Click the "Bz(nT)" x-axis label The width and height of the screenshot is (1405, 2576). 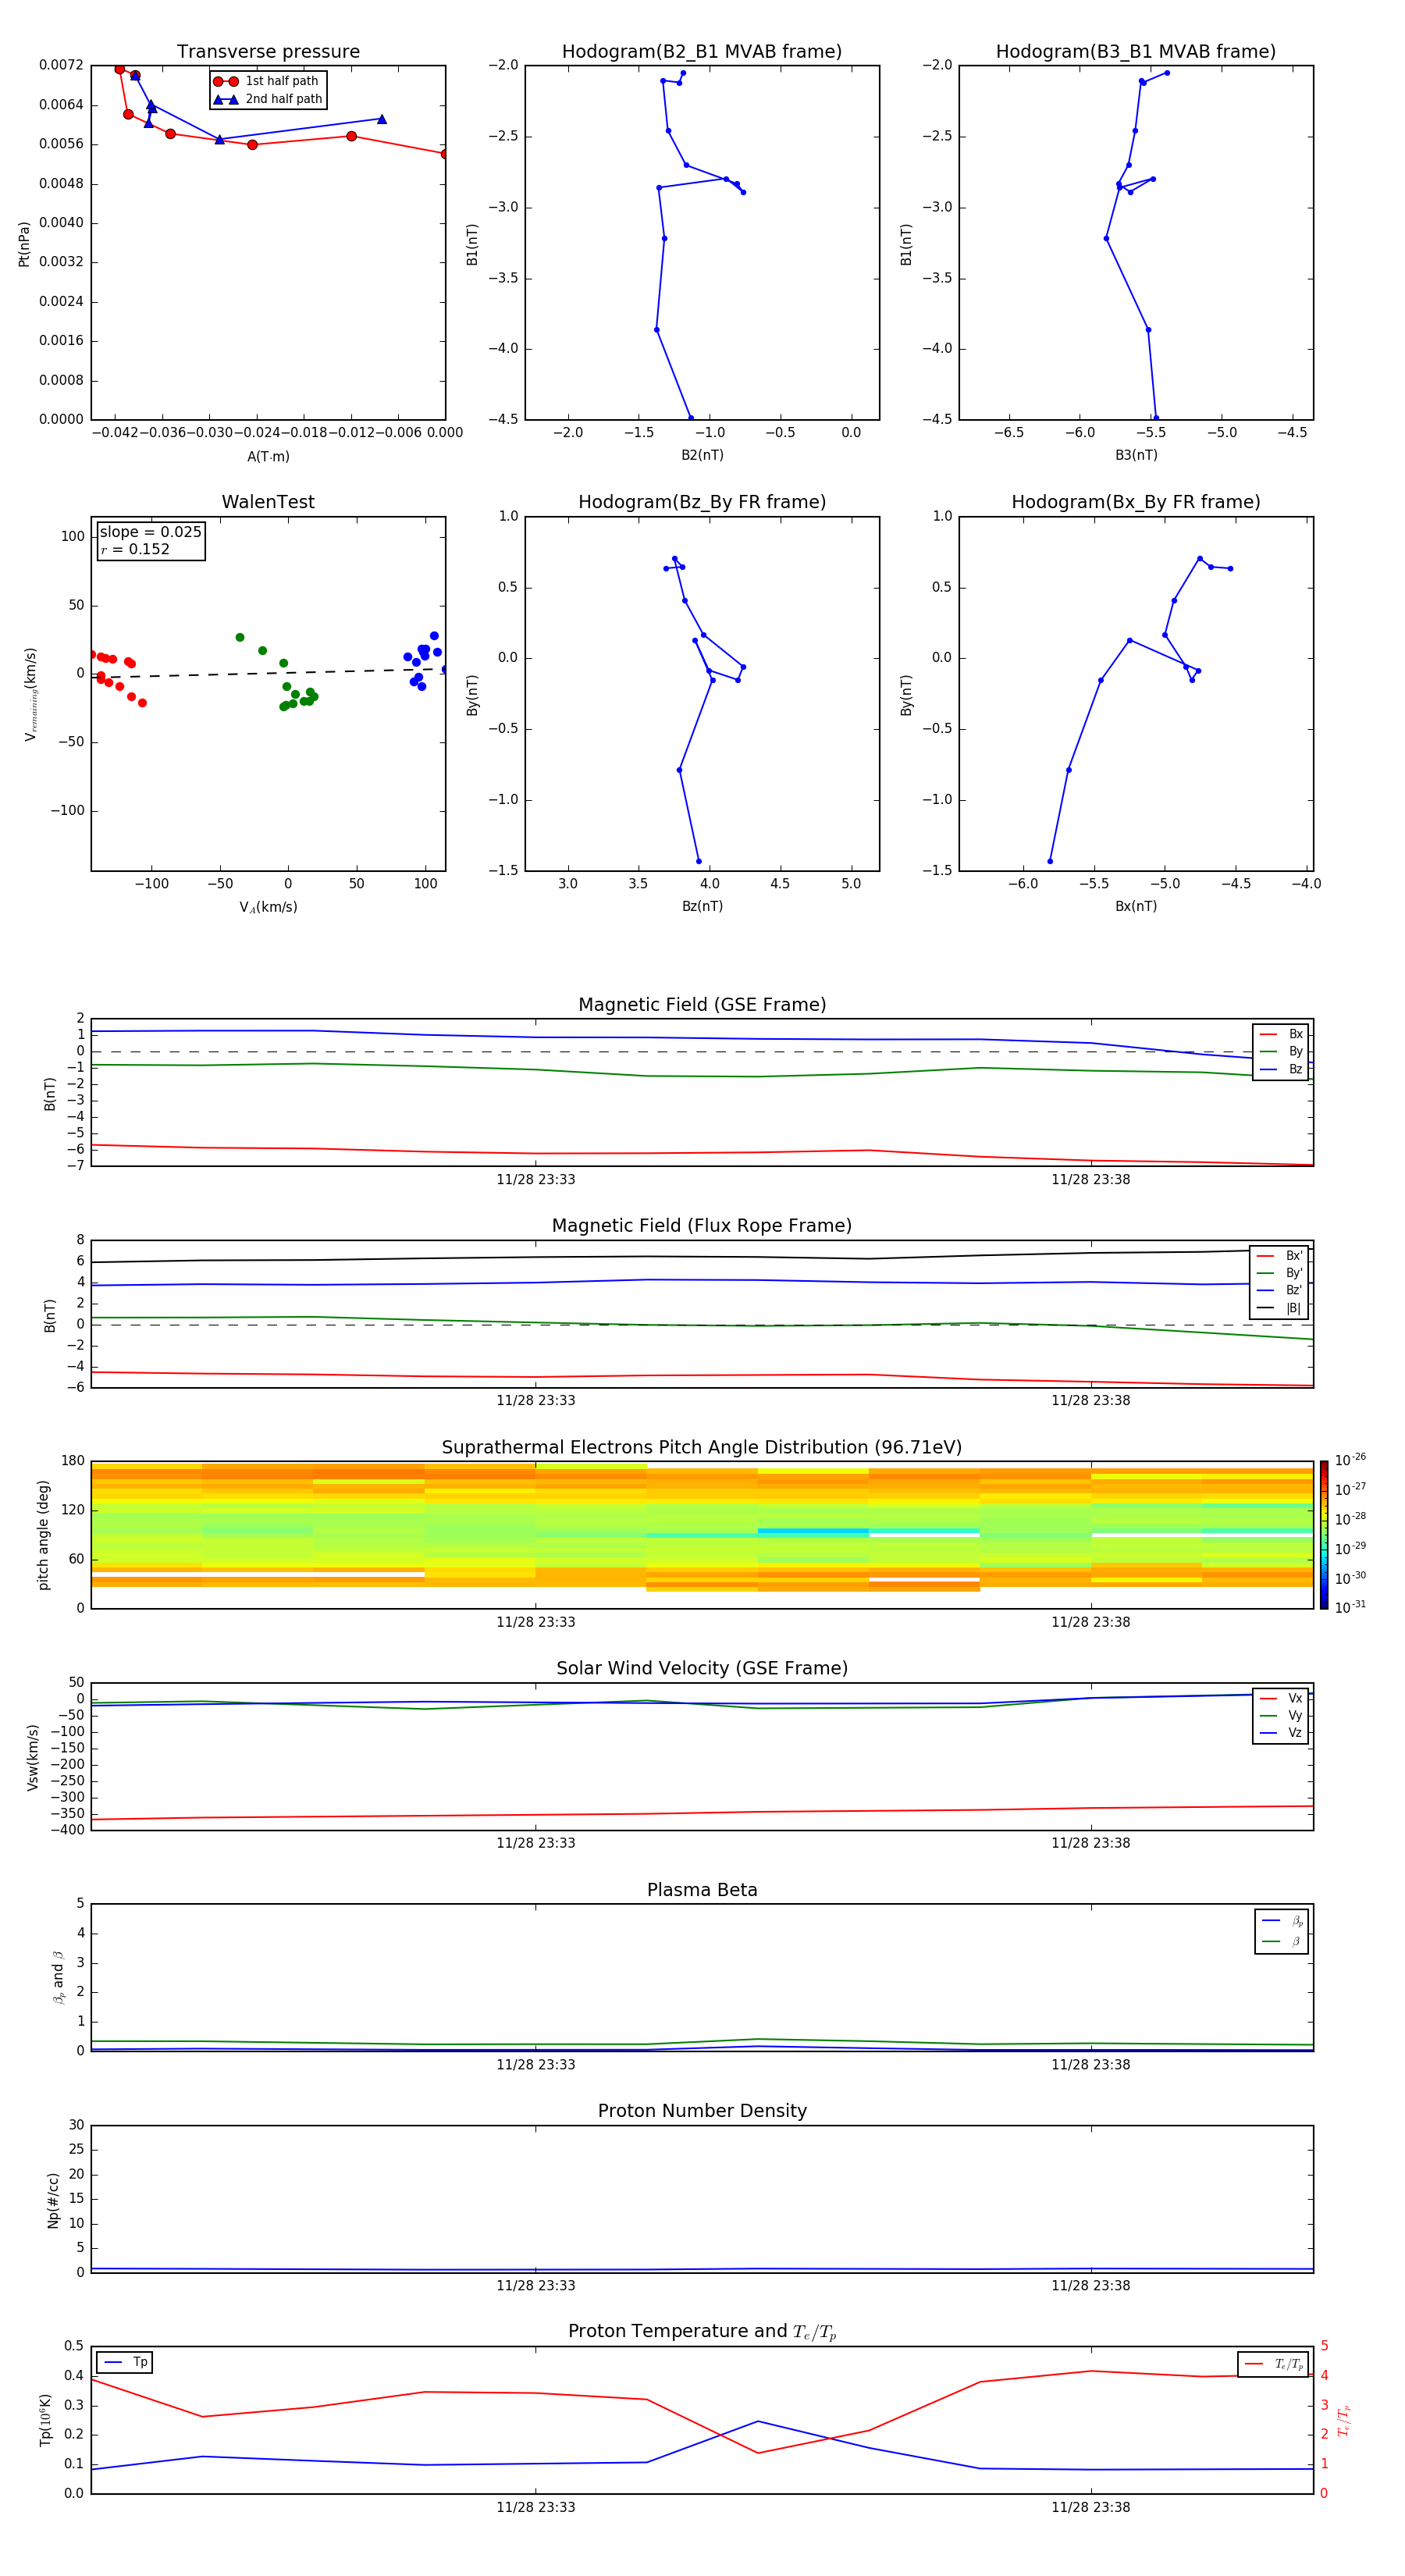pyautogui.click(x=702, y=906)
